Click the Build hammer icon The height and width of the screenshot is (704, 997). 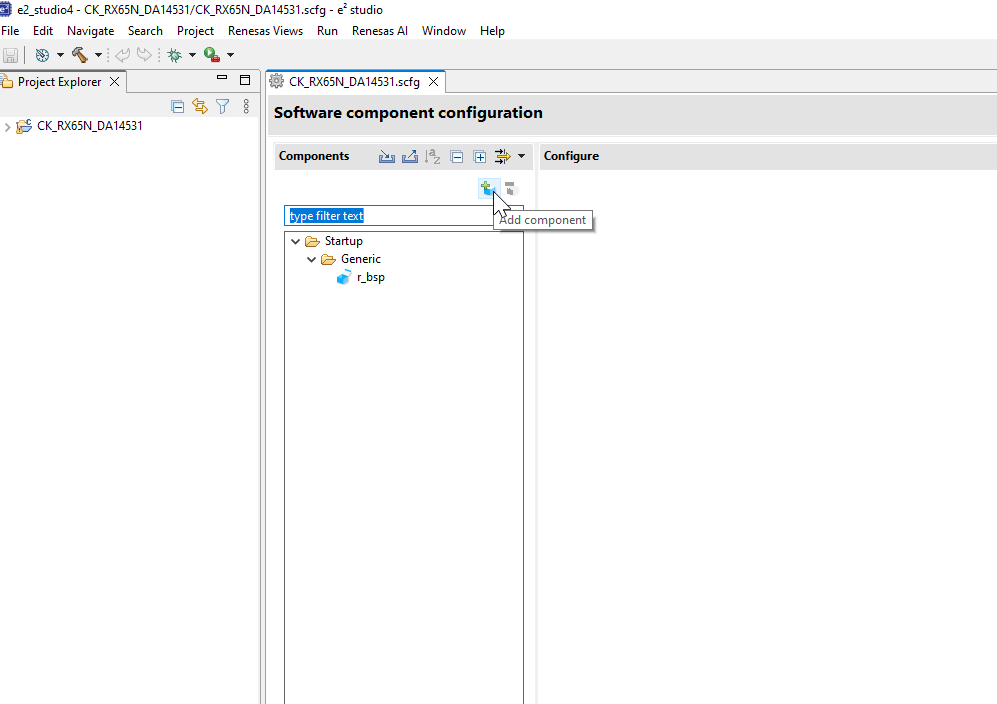tap(79, 55)
